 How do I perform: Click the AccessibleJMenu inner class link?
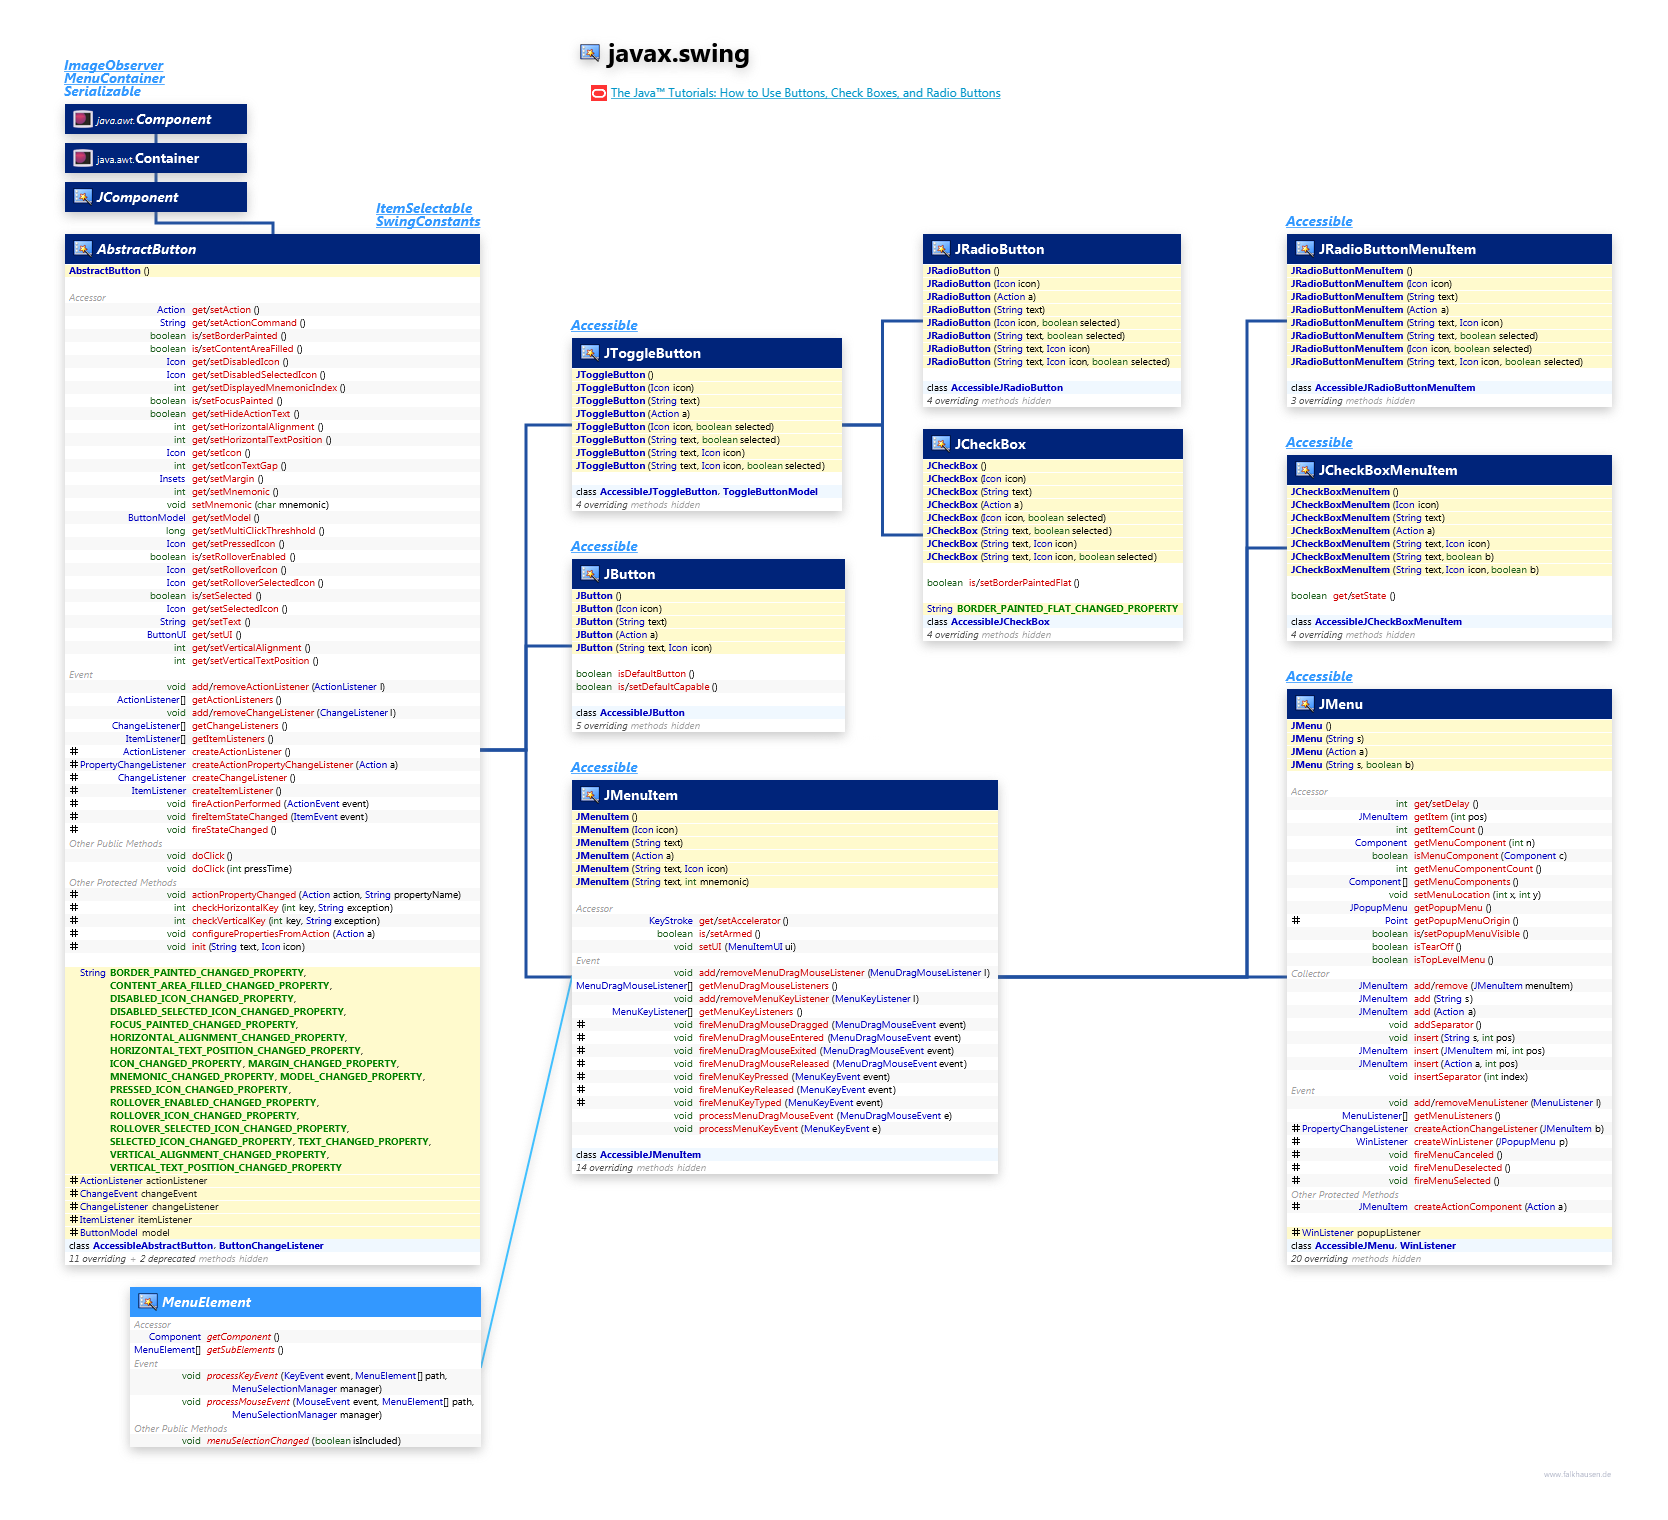(x=1354, y=1246)
